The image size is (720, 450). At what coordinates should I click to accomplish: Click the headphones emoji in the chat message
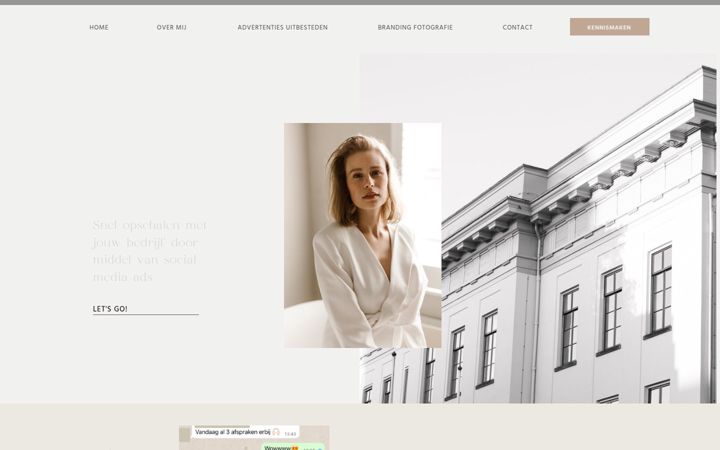(x=276, y=432)
